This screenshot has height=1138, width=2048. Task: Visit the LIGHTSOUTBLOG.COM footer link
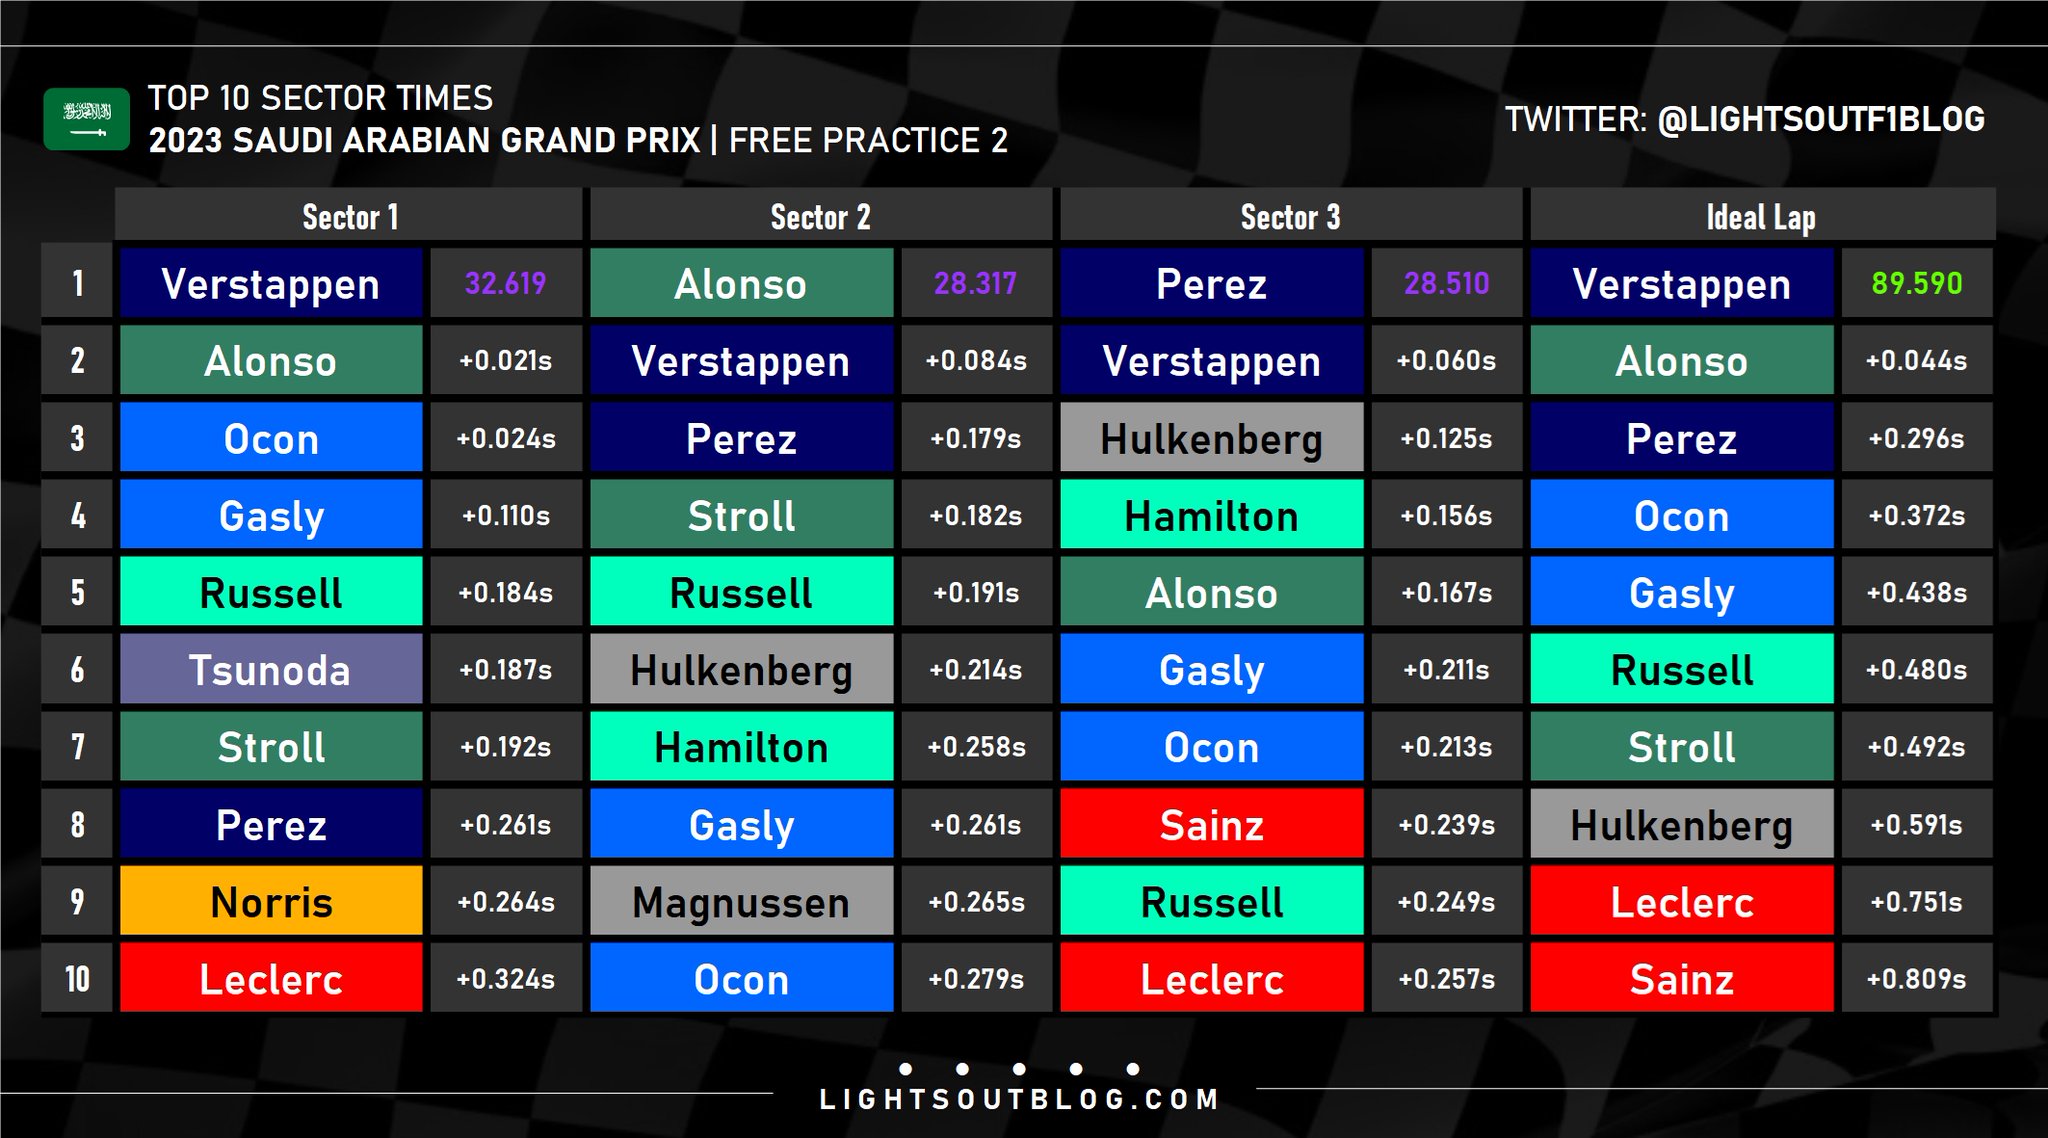(x=1019, y=1100)
